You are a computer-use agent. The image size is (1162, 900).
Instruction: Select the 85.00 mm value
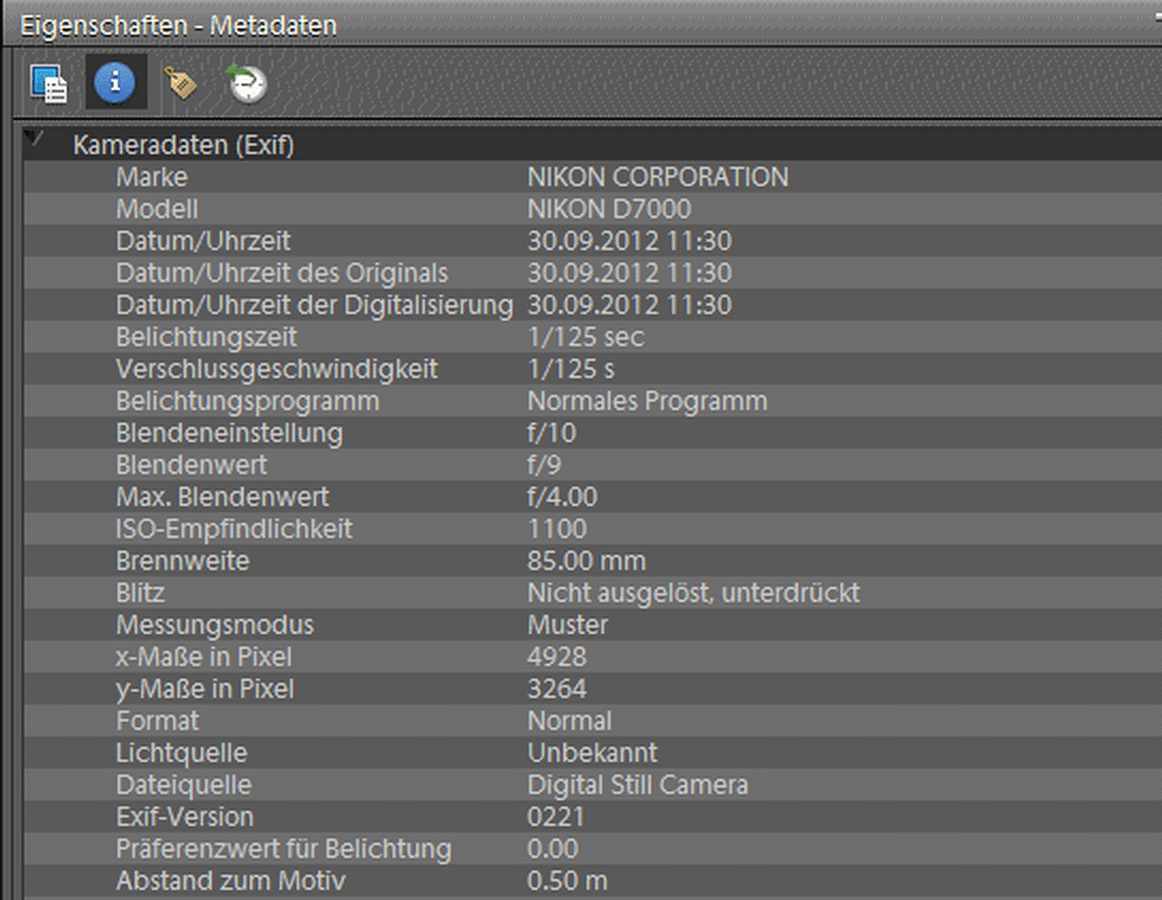click(586, 561)
